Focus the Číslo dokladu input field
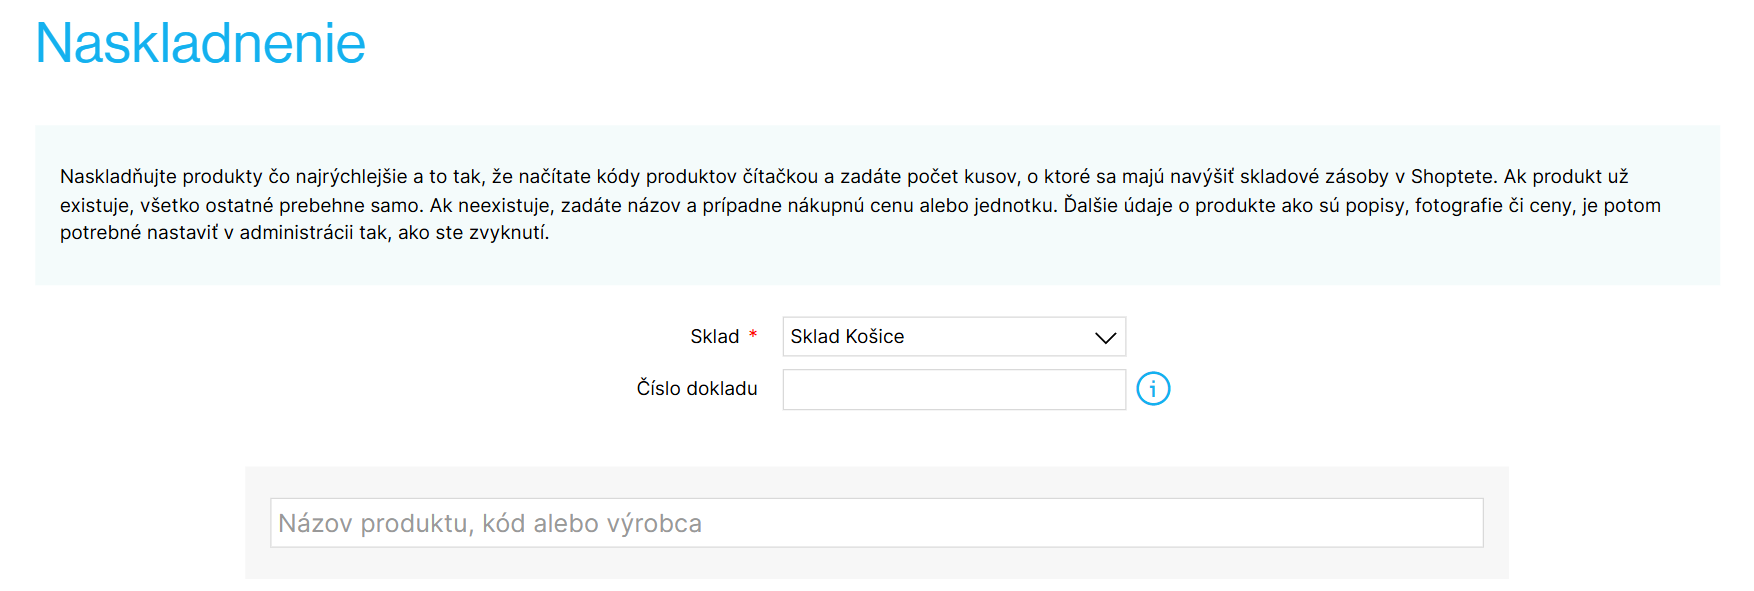The image size is (1754, 591). 954,389
